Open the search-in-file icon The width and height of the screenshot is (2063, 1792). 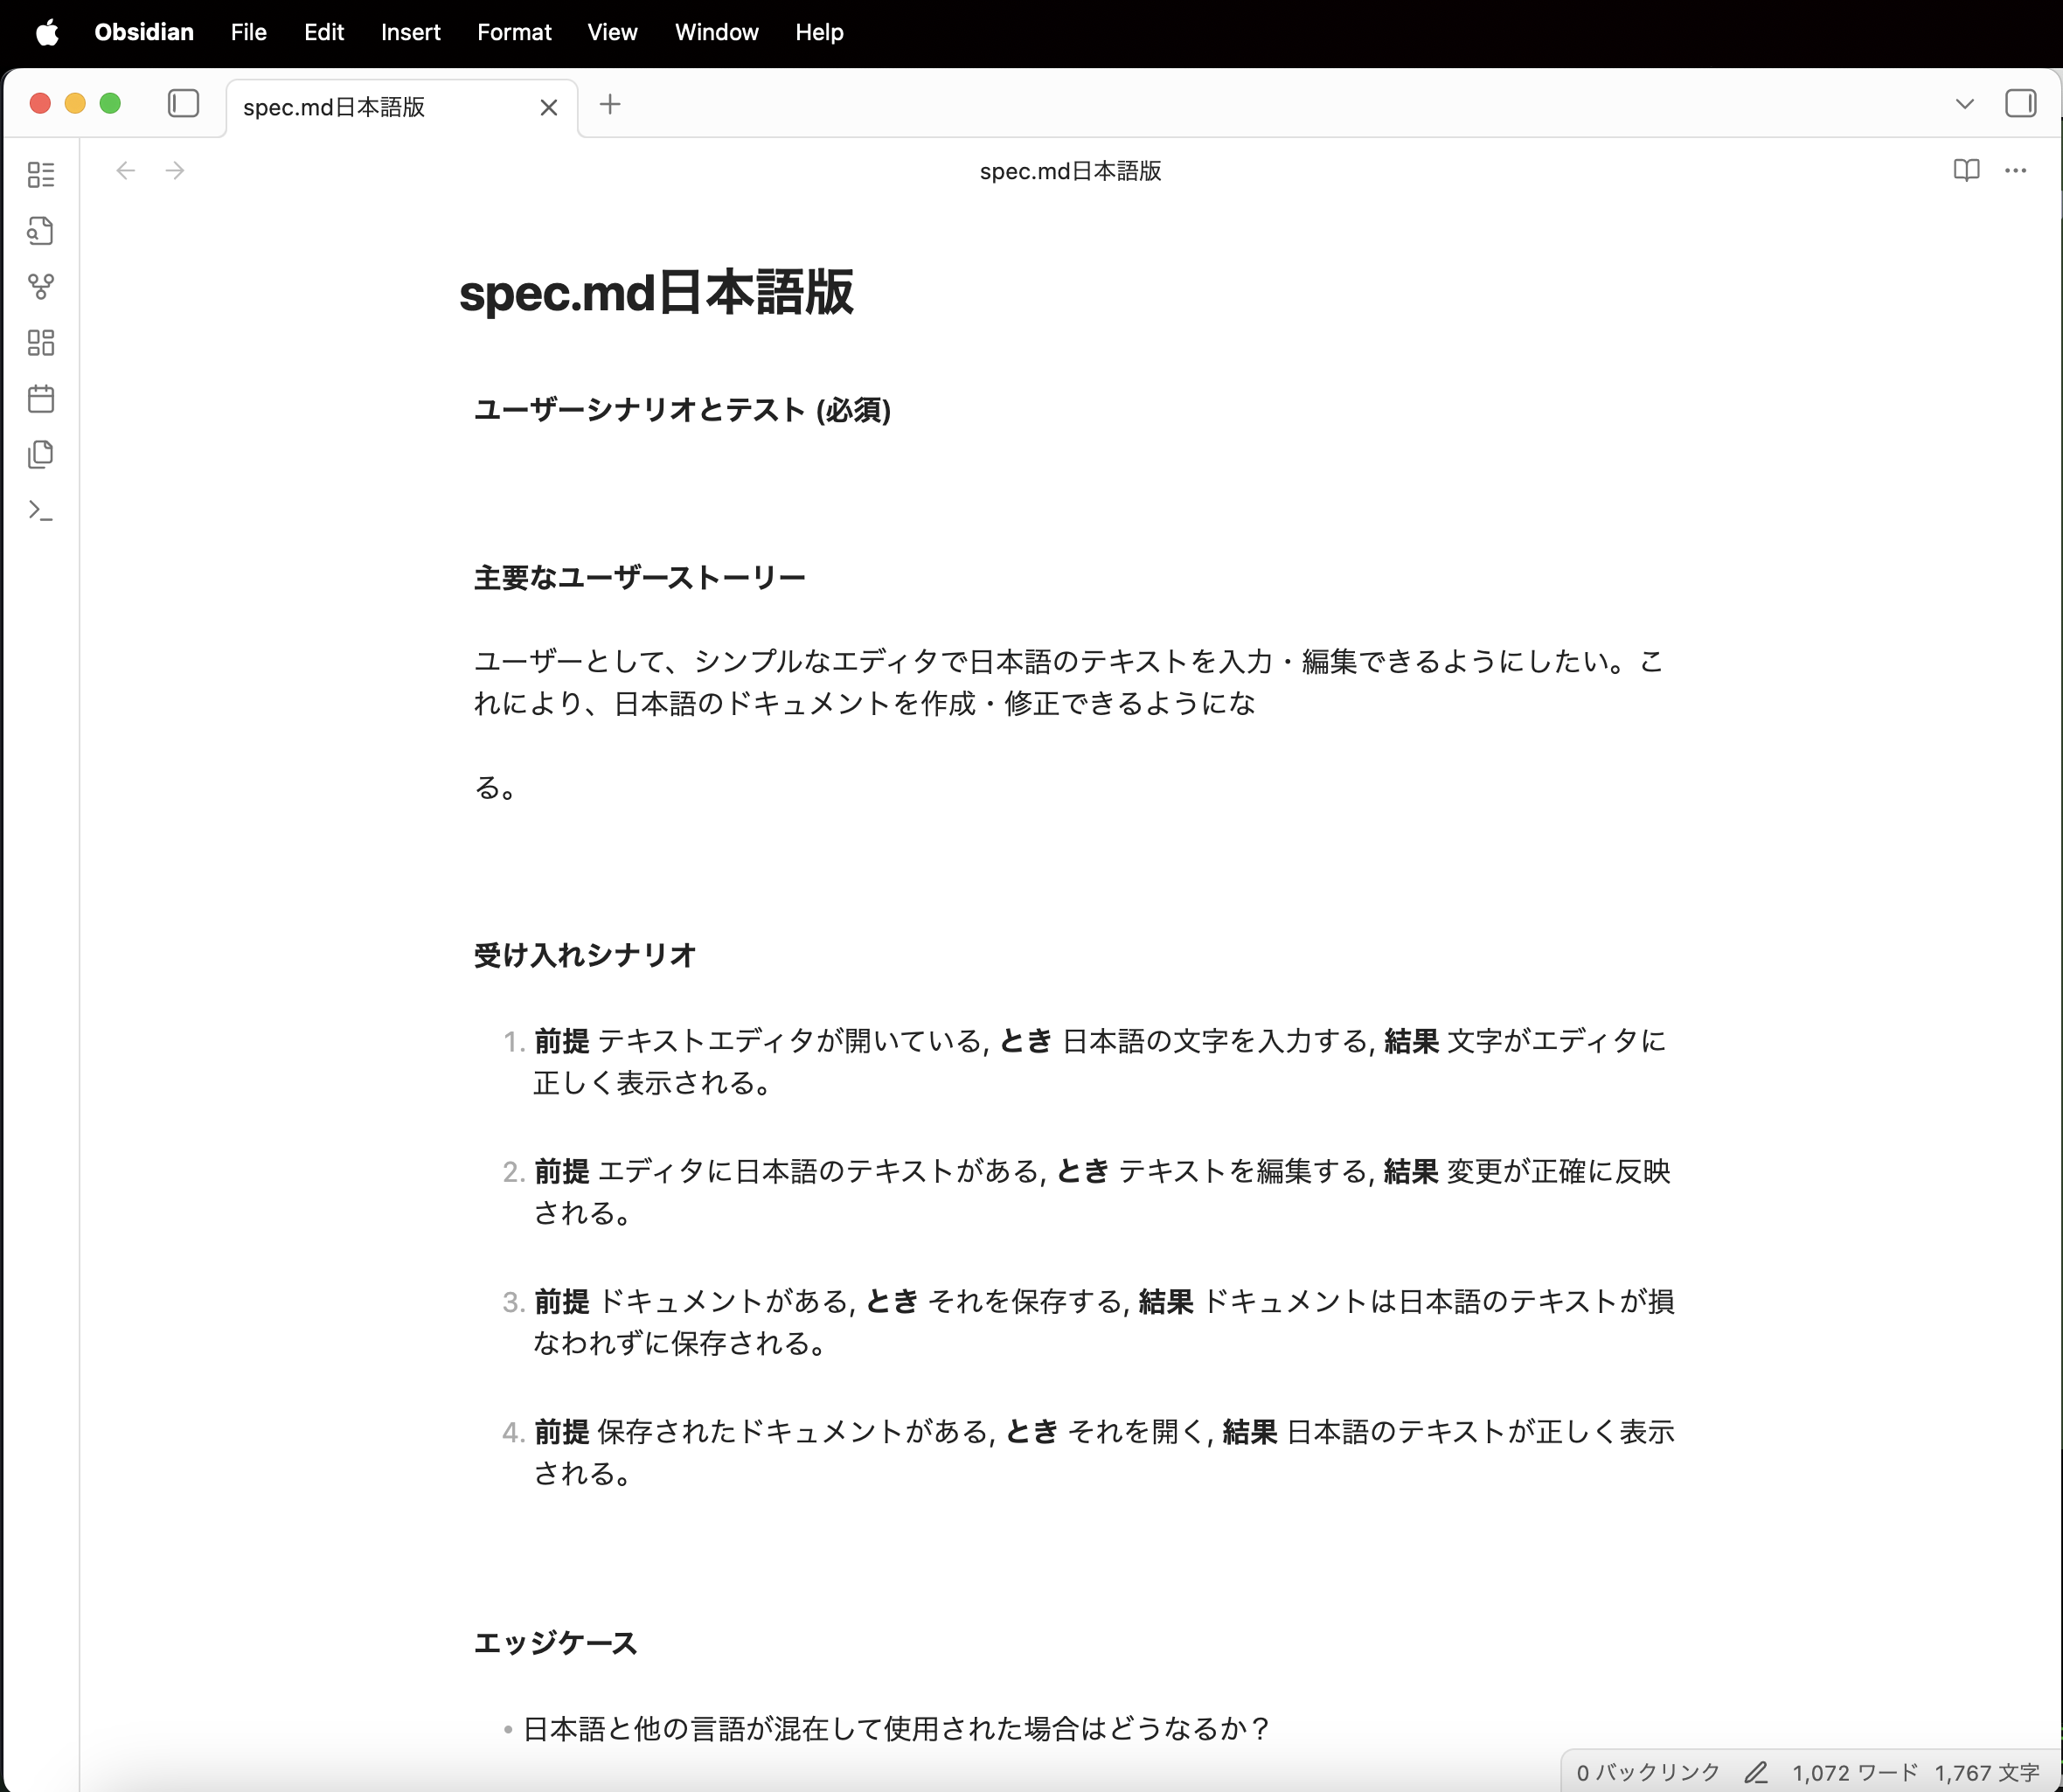(x=40, y=230)
